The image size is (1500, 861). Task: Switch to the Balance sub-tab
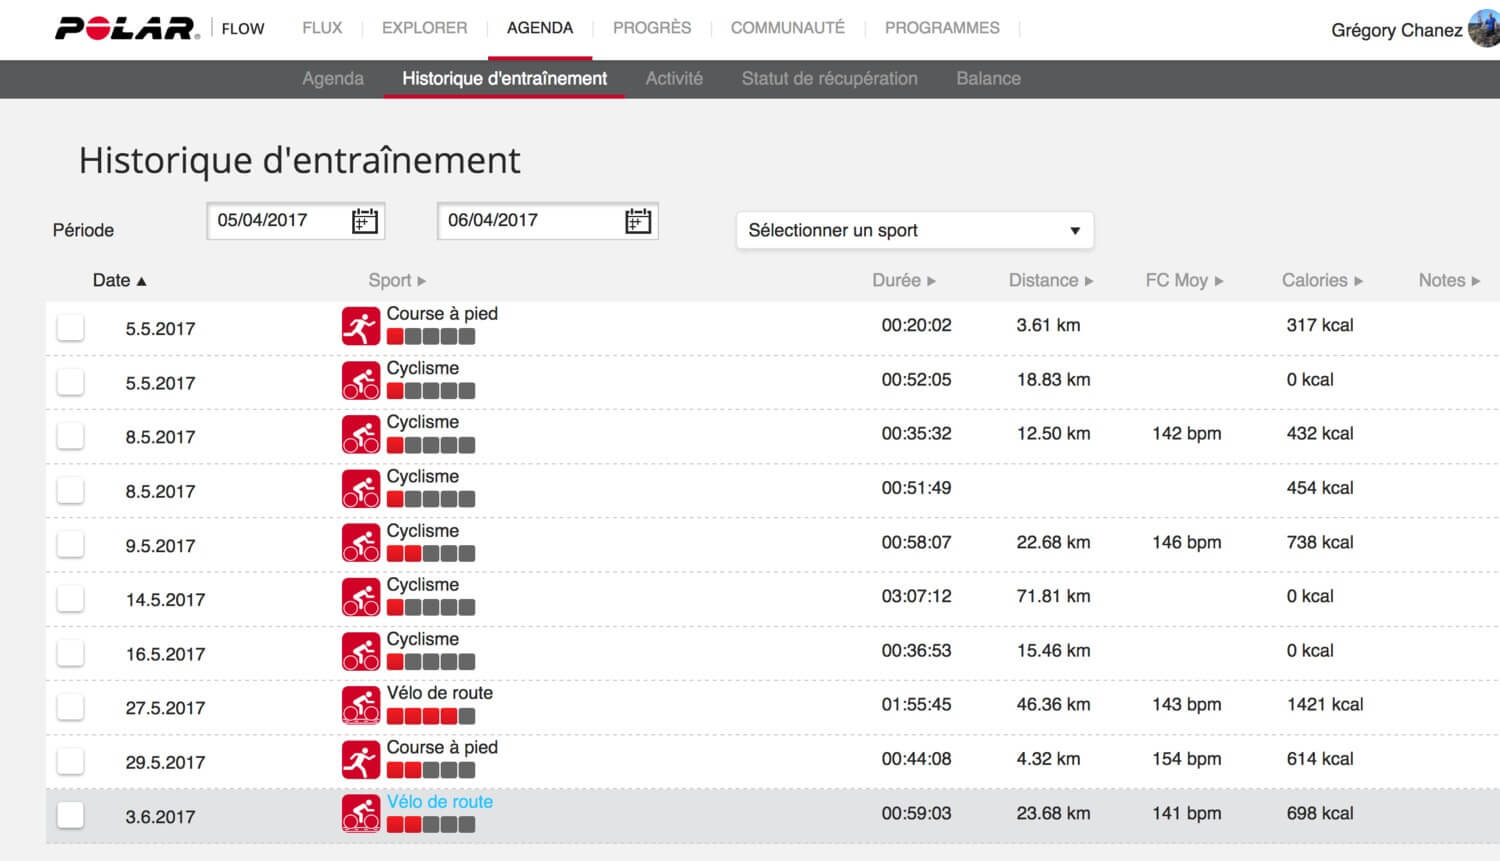[988, 78]
